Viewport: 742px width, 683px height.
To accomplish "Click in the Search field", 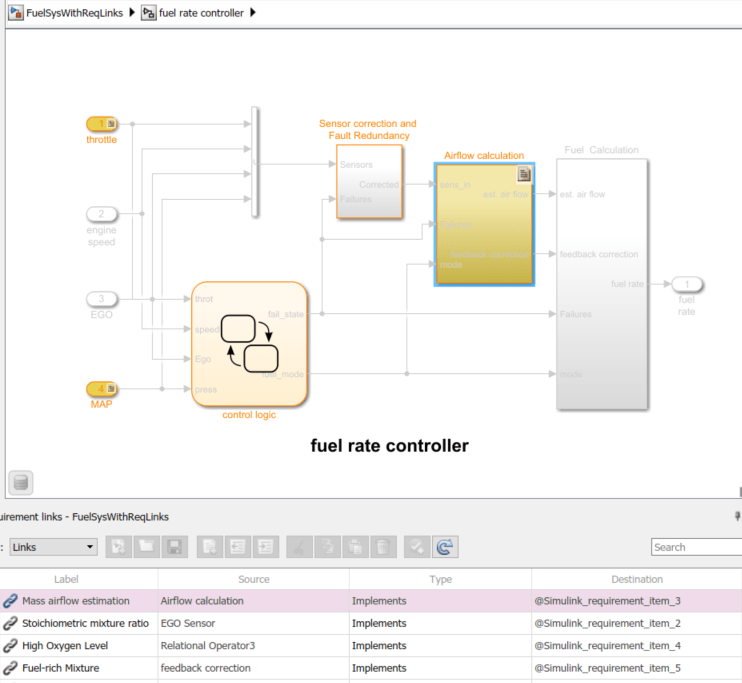I will coord(696,547).
